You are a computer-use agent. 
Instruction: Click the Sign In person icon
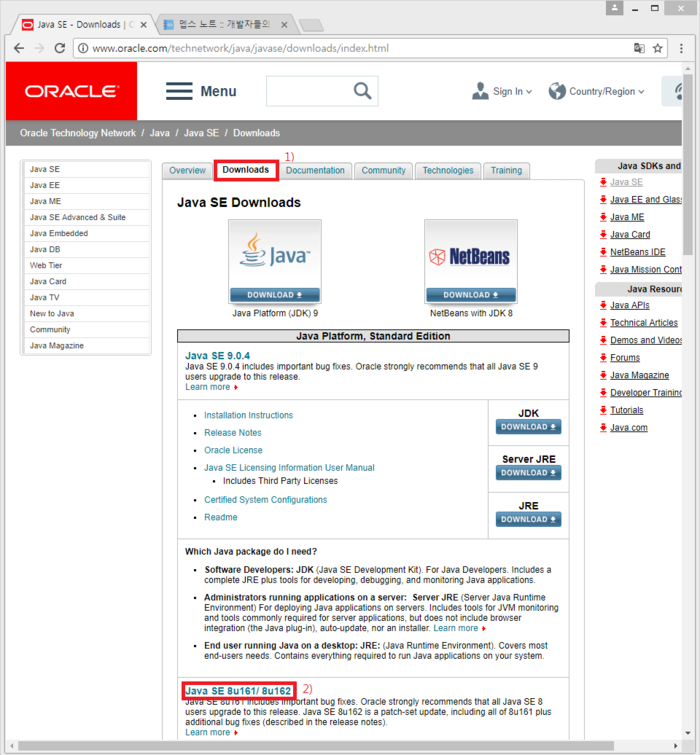(480, 91)
